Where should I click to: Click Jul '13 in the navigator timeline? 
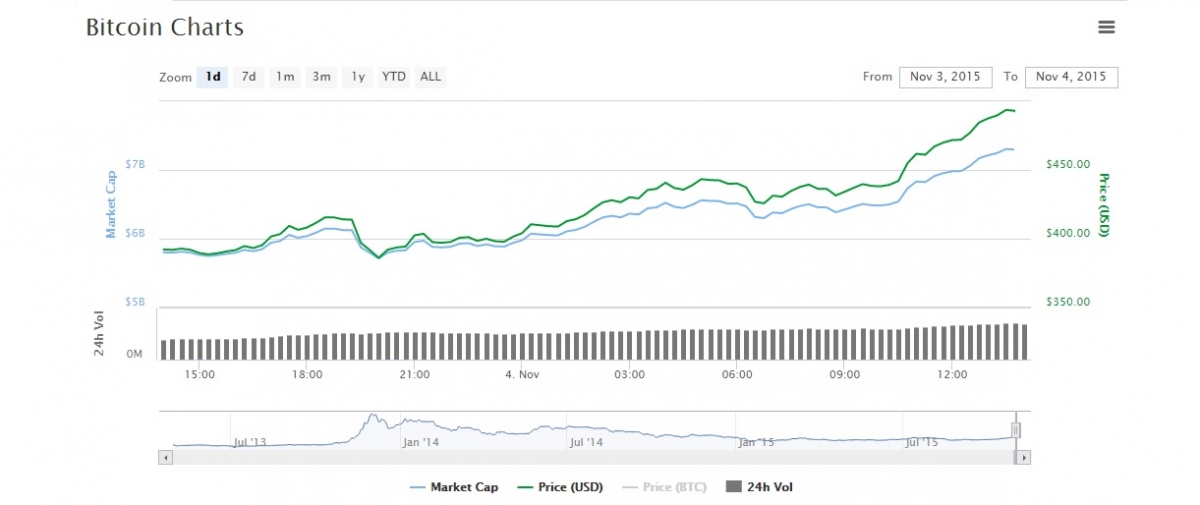tap(250, 441)
